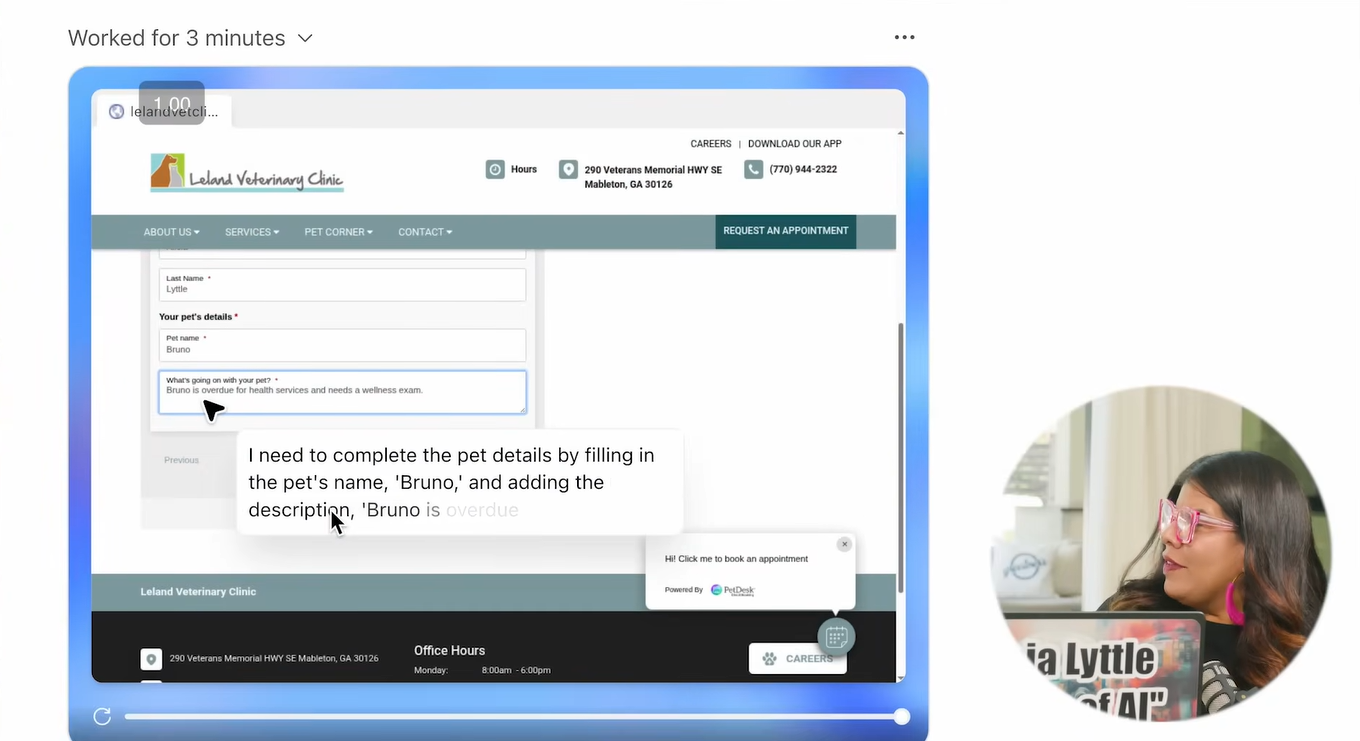
Task: Open the Contact navigation menu
Action: point(425,232)
